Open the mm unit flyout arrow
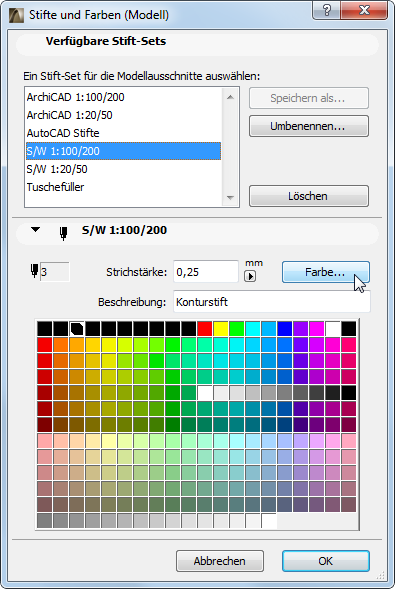The image size is (395, 589). click(x=250, y=276)
